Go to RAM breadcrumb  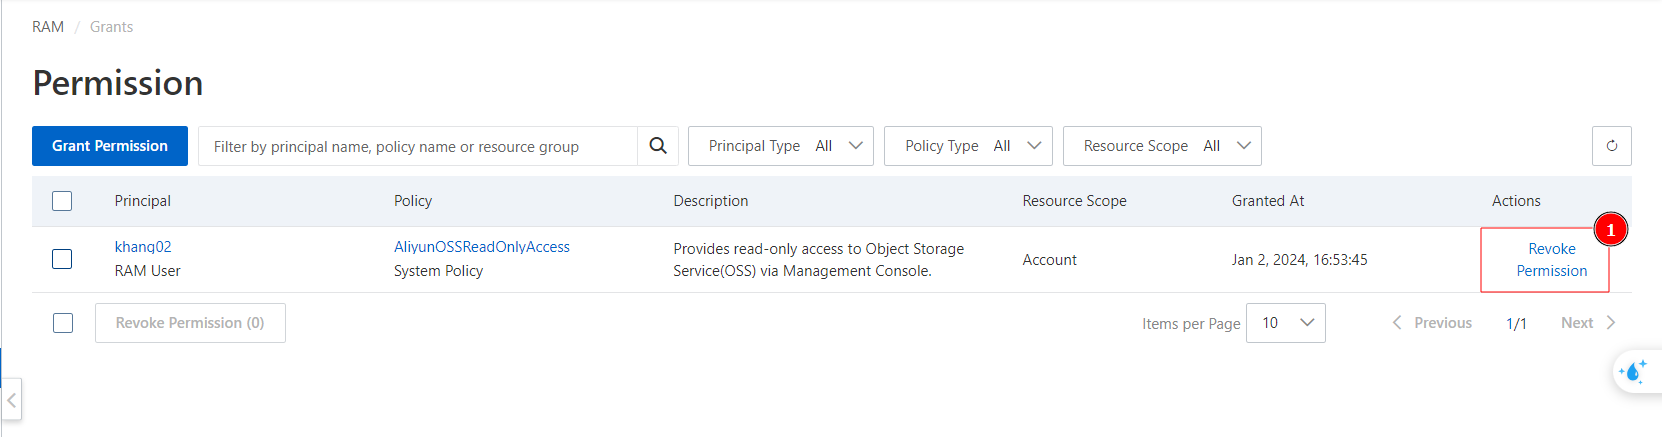(48, 27)
